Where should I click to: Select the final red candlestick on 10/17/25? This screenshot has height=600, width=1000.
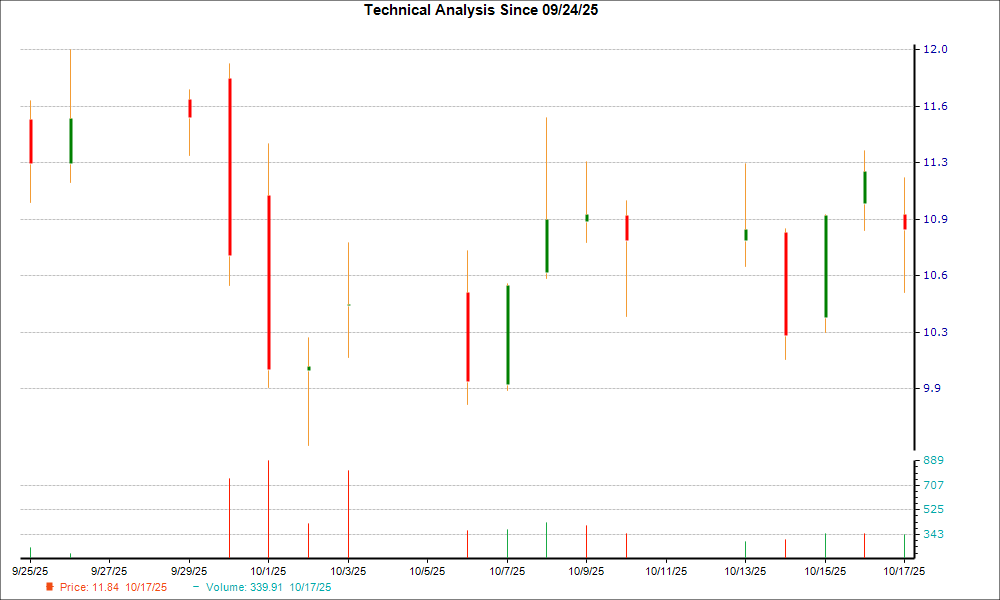pyautogui.click(x=904, y=222)
